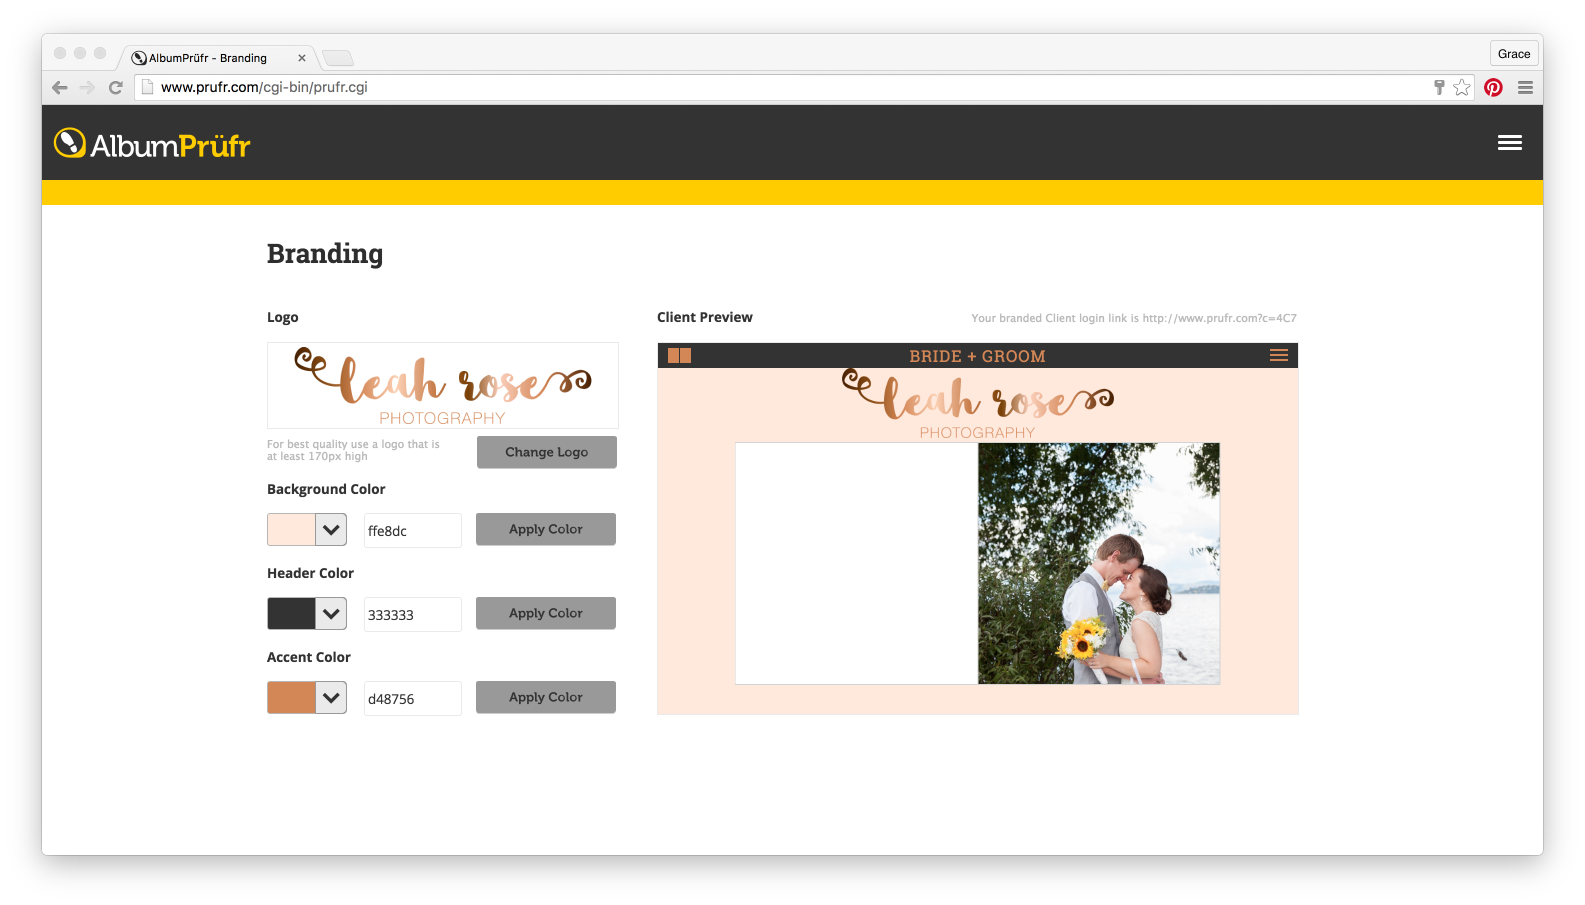Go back with browser back arrow
The width and height of the screenshot is (1585, 905).
[60, 88]
